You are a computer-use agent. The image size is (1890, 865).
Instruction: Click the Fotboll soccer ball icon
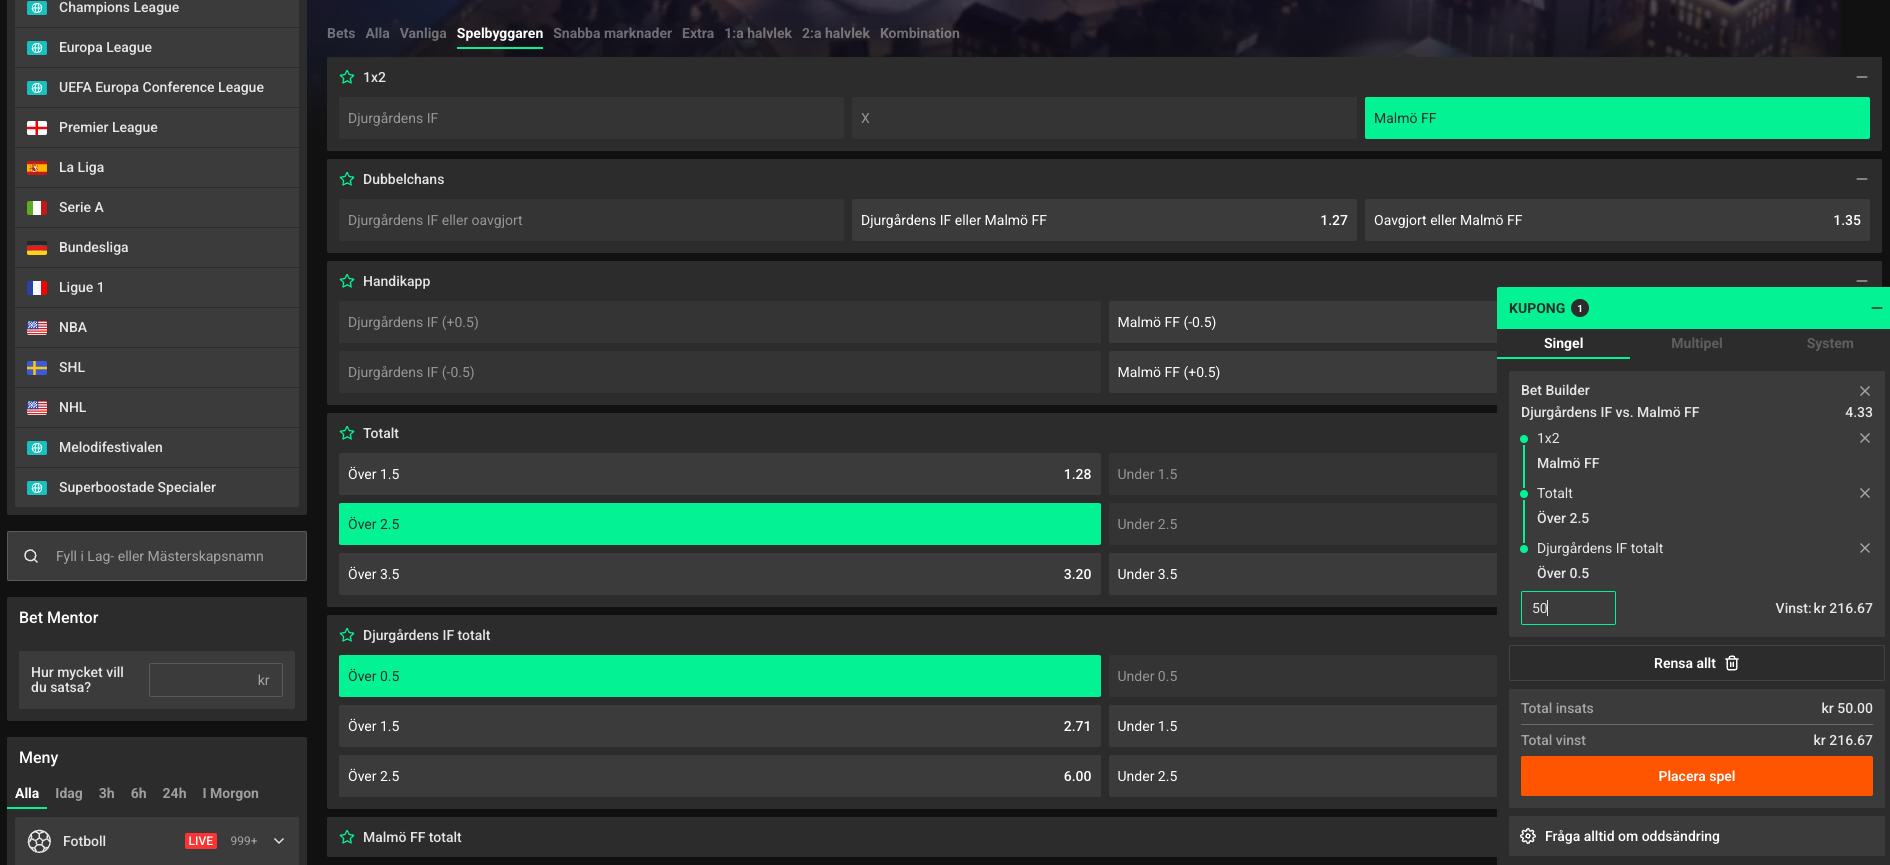click(39, 841)
